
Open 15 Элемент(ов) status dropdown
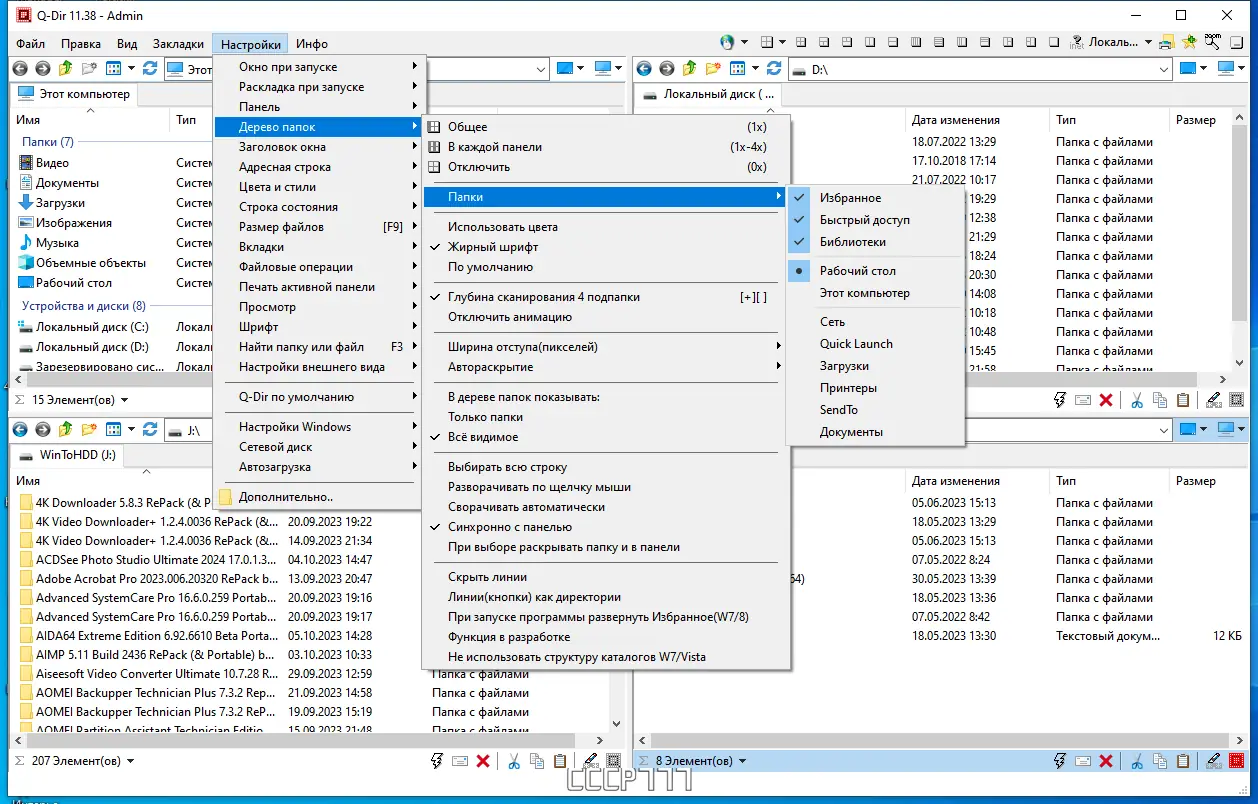[124, 400]
